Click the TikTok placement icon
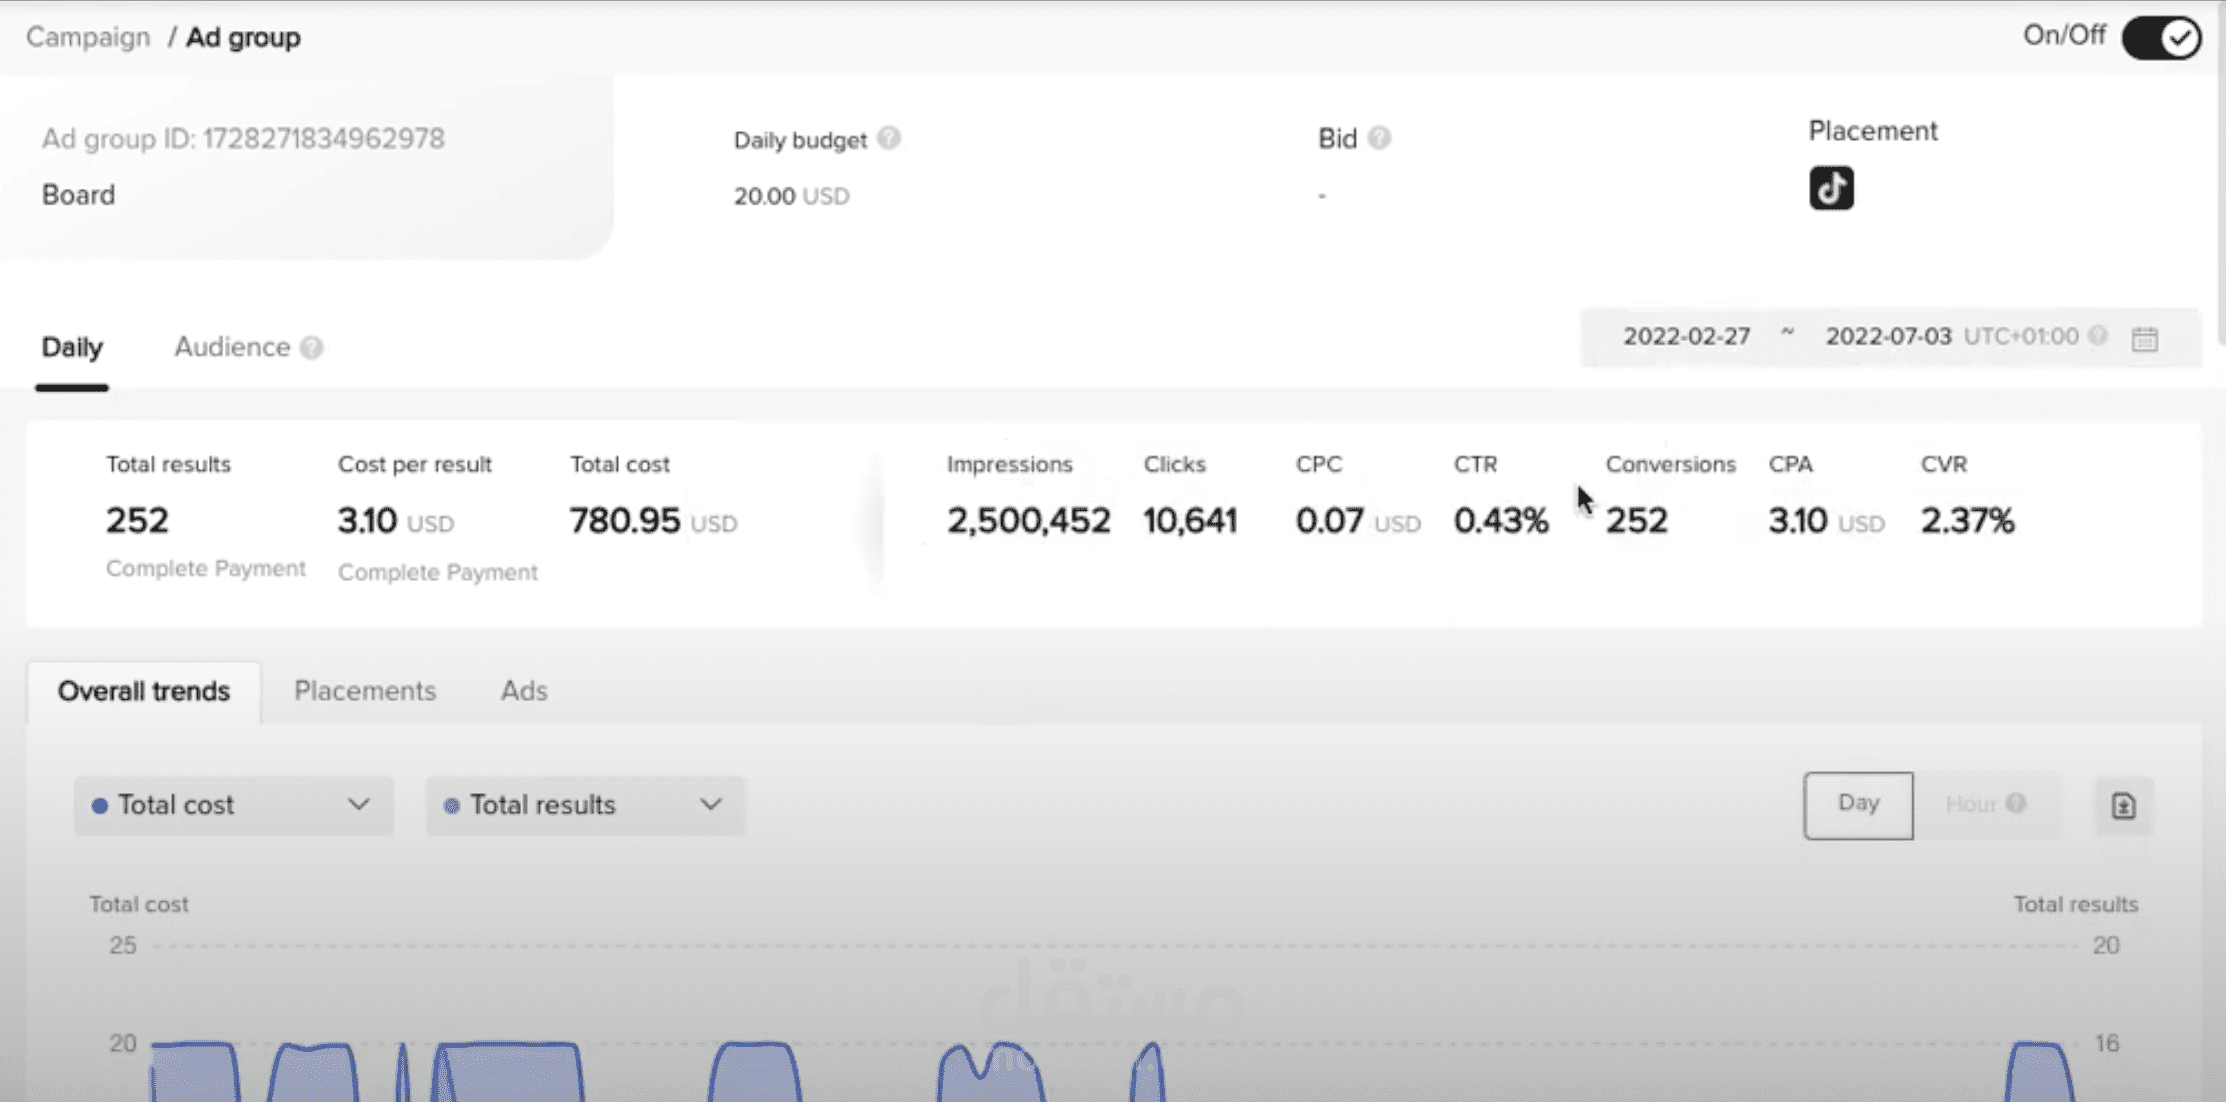 coord(1831,188)
